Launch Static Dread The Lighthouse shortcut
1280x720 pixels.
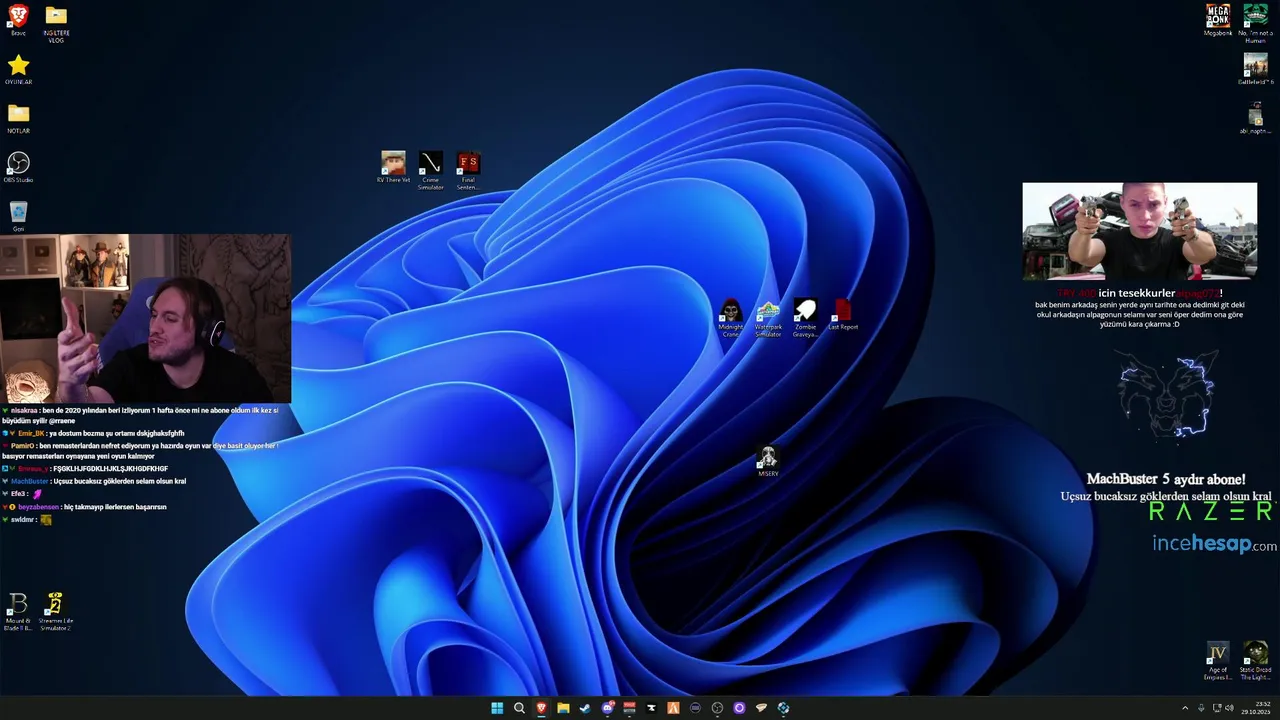1255,661
